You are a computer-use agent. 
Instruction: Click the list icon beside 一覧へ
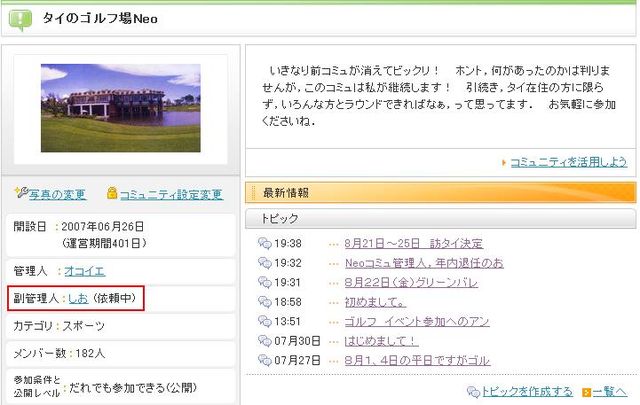pyautogui.click(x=586, y=391)
